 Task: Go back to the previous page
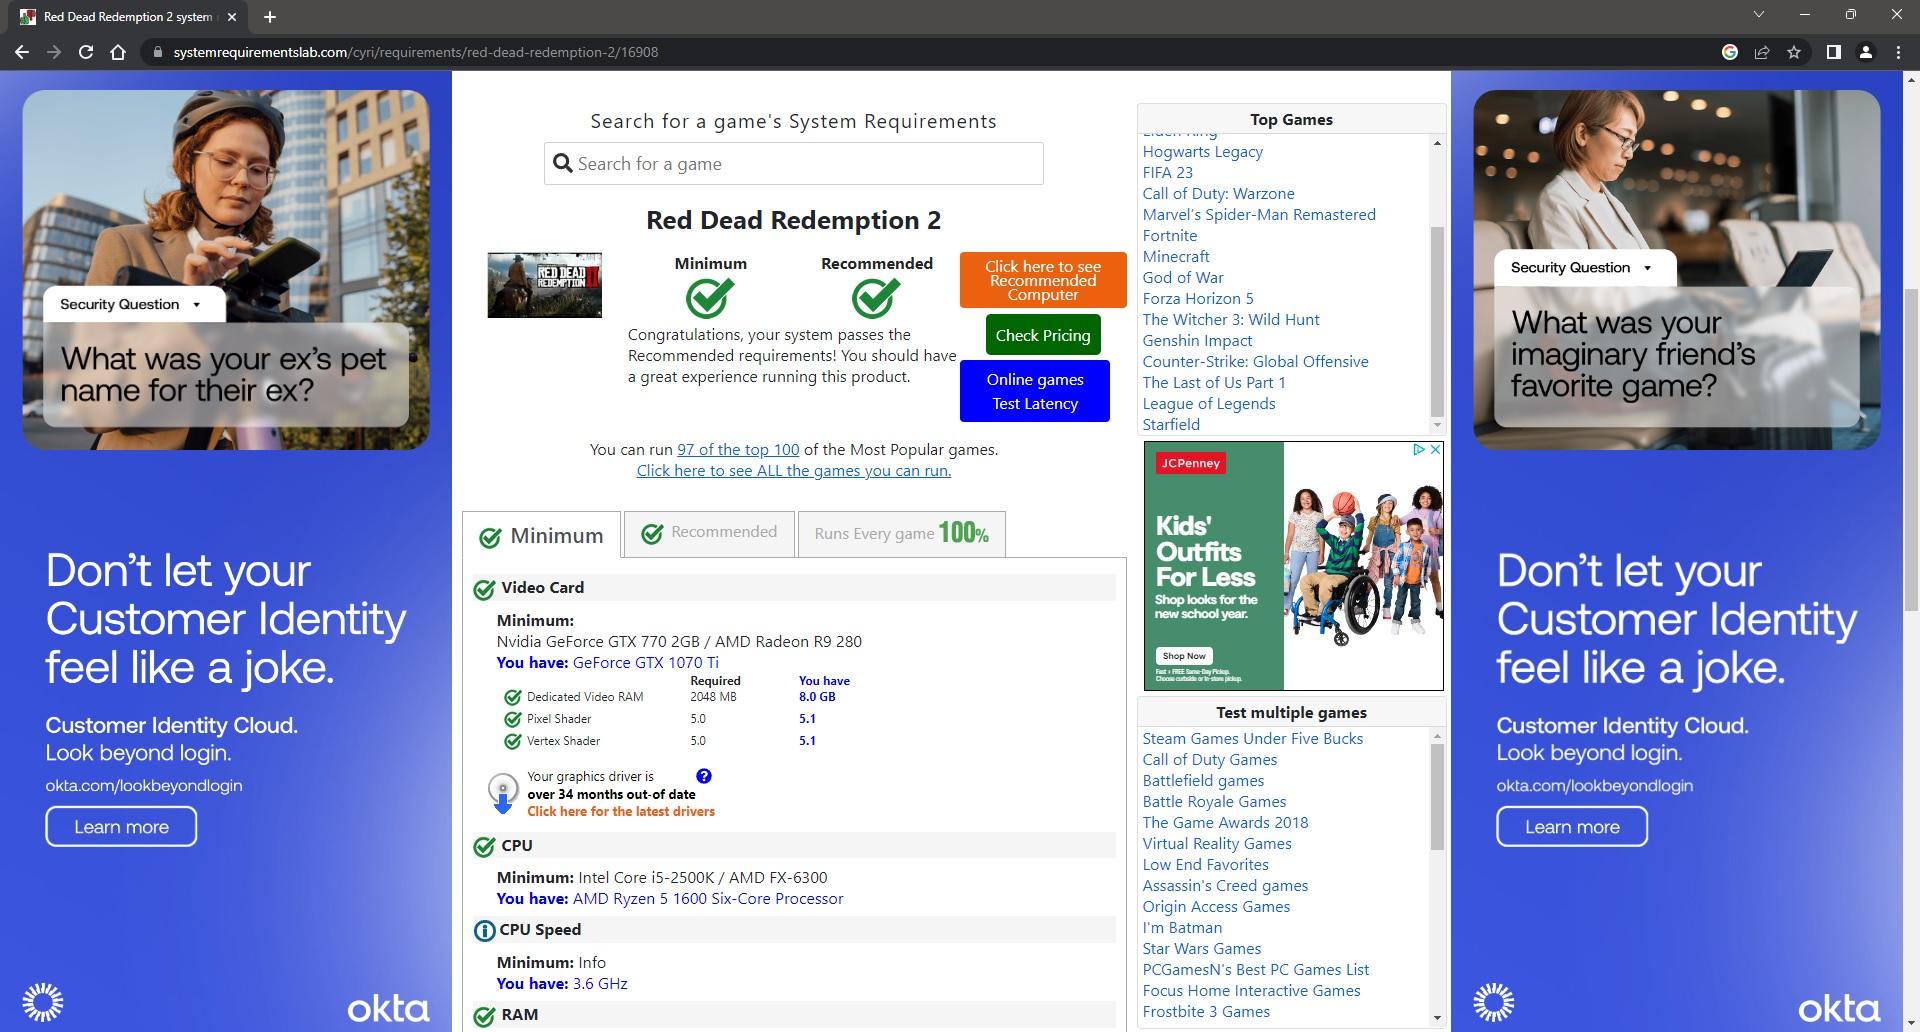coord(22,52)
